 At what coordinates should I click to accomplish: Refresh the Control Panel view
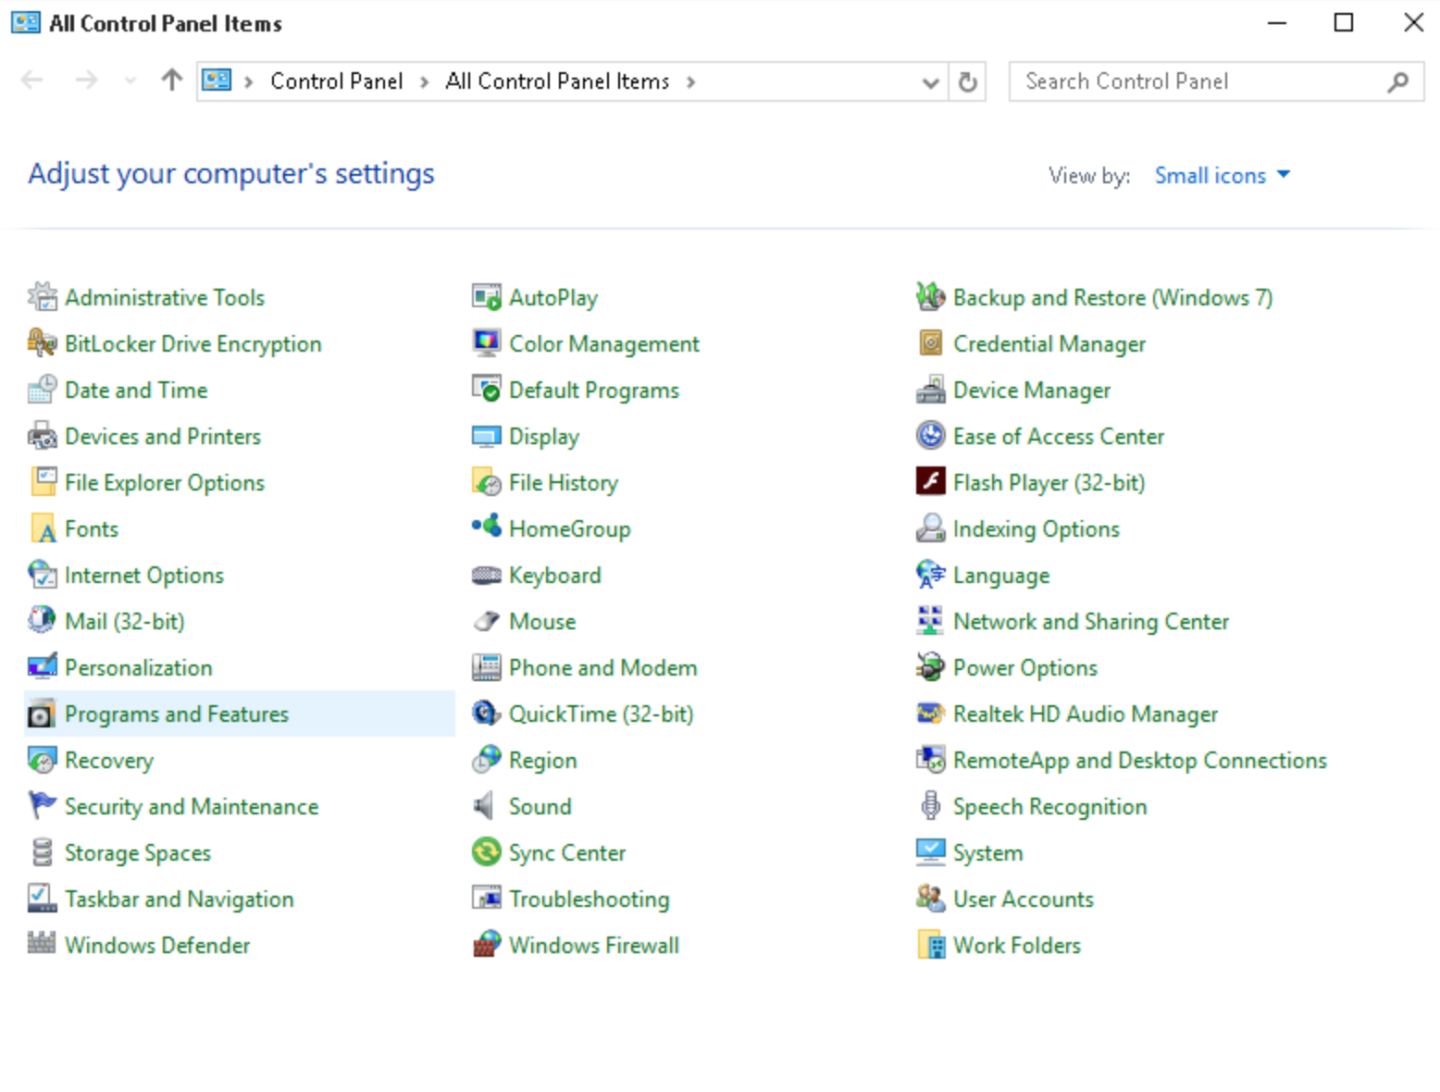(x=967, y=82)
